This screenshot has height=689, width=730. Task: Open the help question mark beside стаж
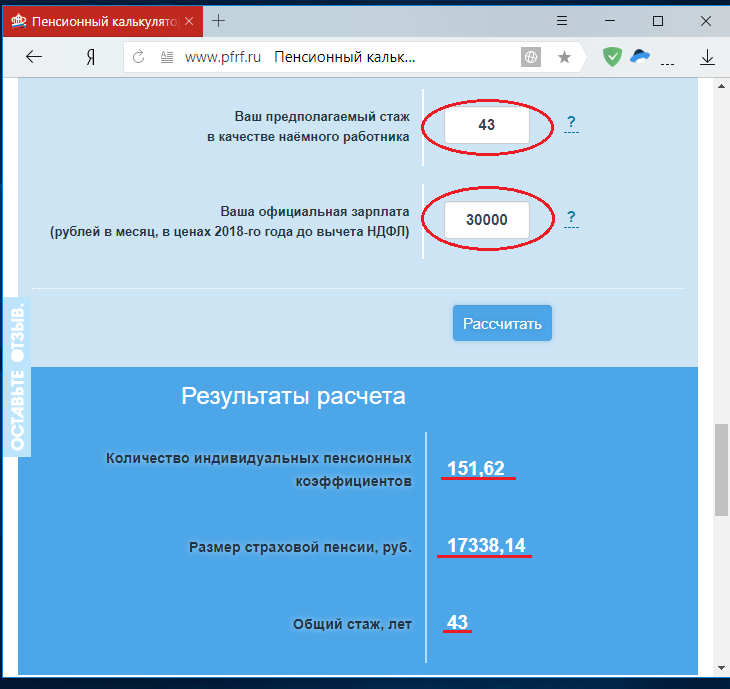(571, 123)
